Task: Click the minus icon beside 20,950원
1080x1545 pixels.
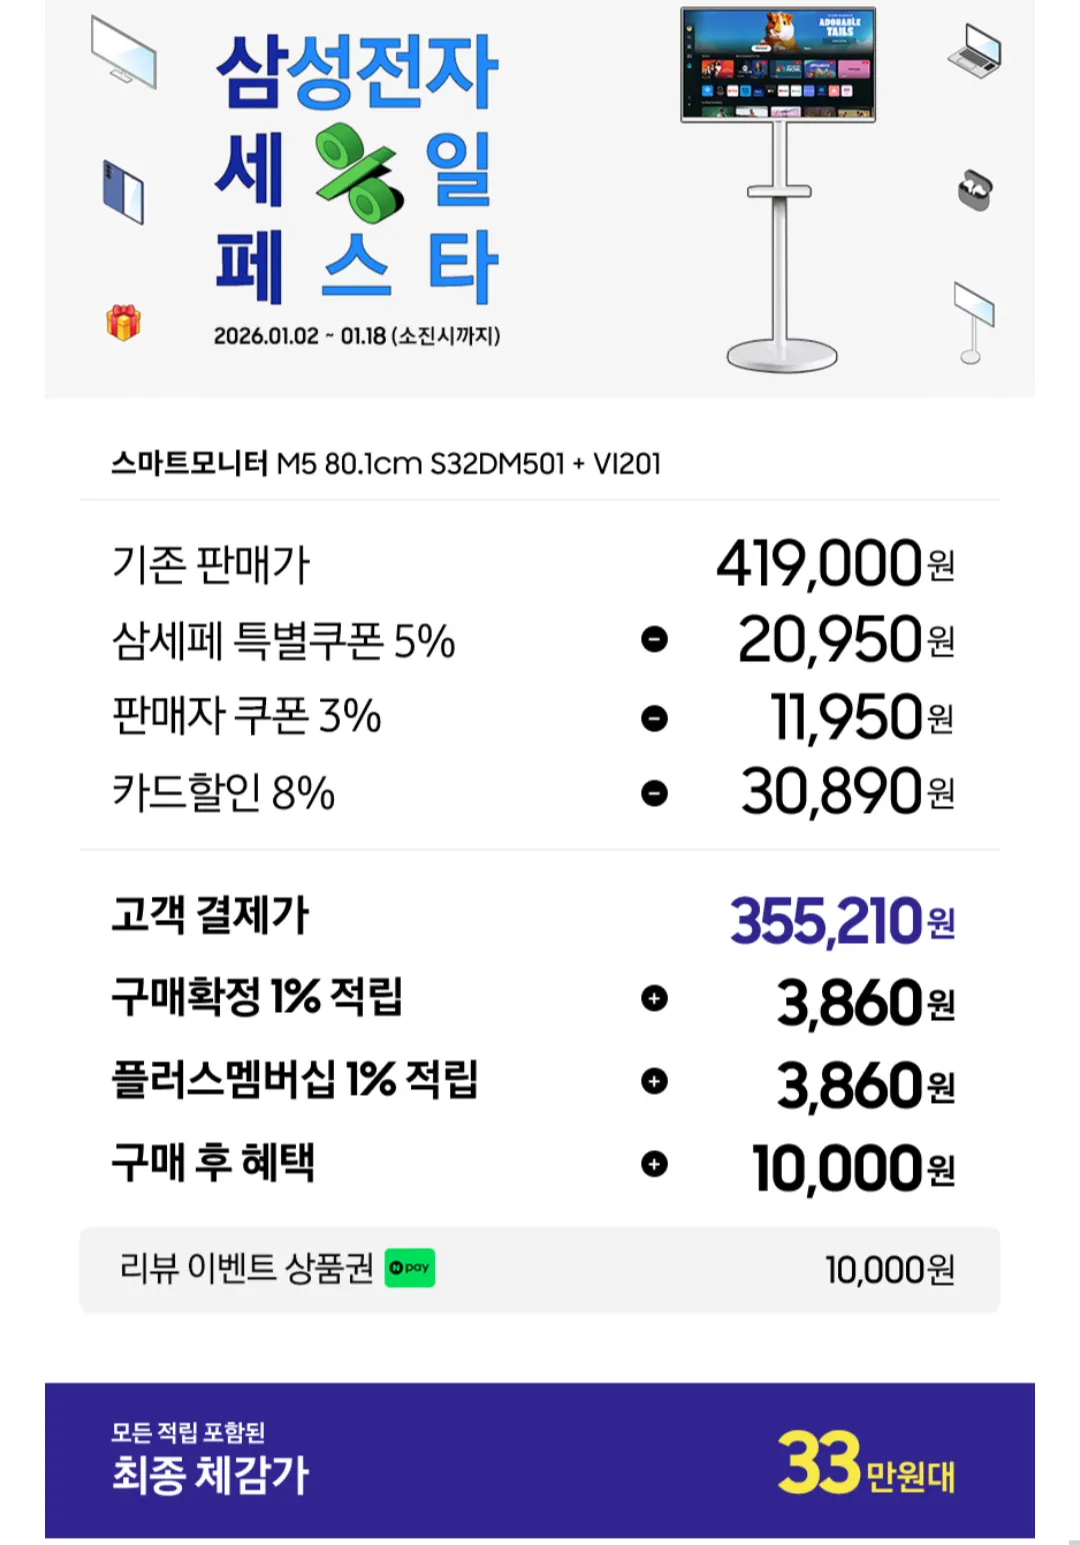Action: pyautogui.click(x=654, y=639)
